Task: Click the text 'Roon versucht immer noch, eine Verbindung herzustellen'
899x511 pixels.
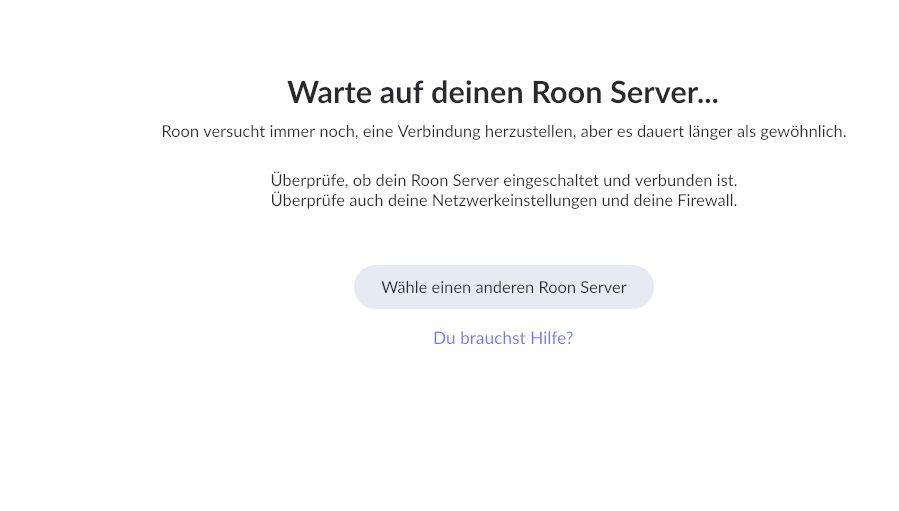Action: pyautogui.click(x=368, y=131)
